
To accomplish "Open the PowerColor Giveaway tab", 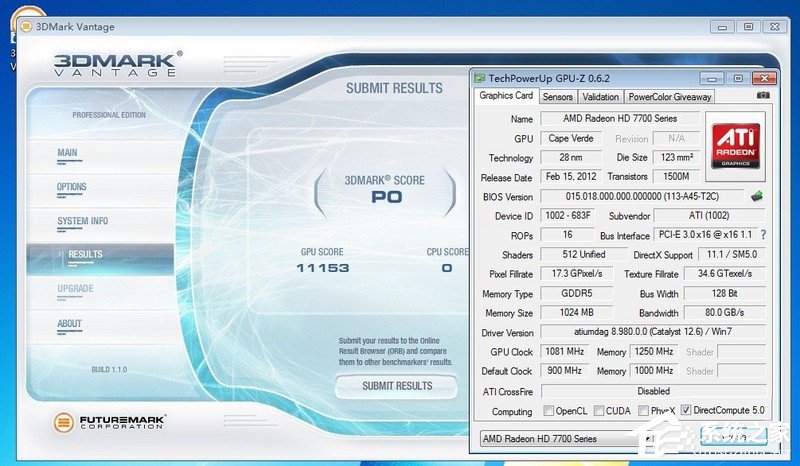I will 670,96.
